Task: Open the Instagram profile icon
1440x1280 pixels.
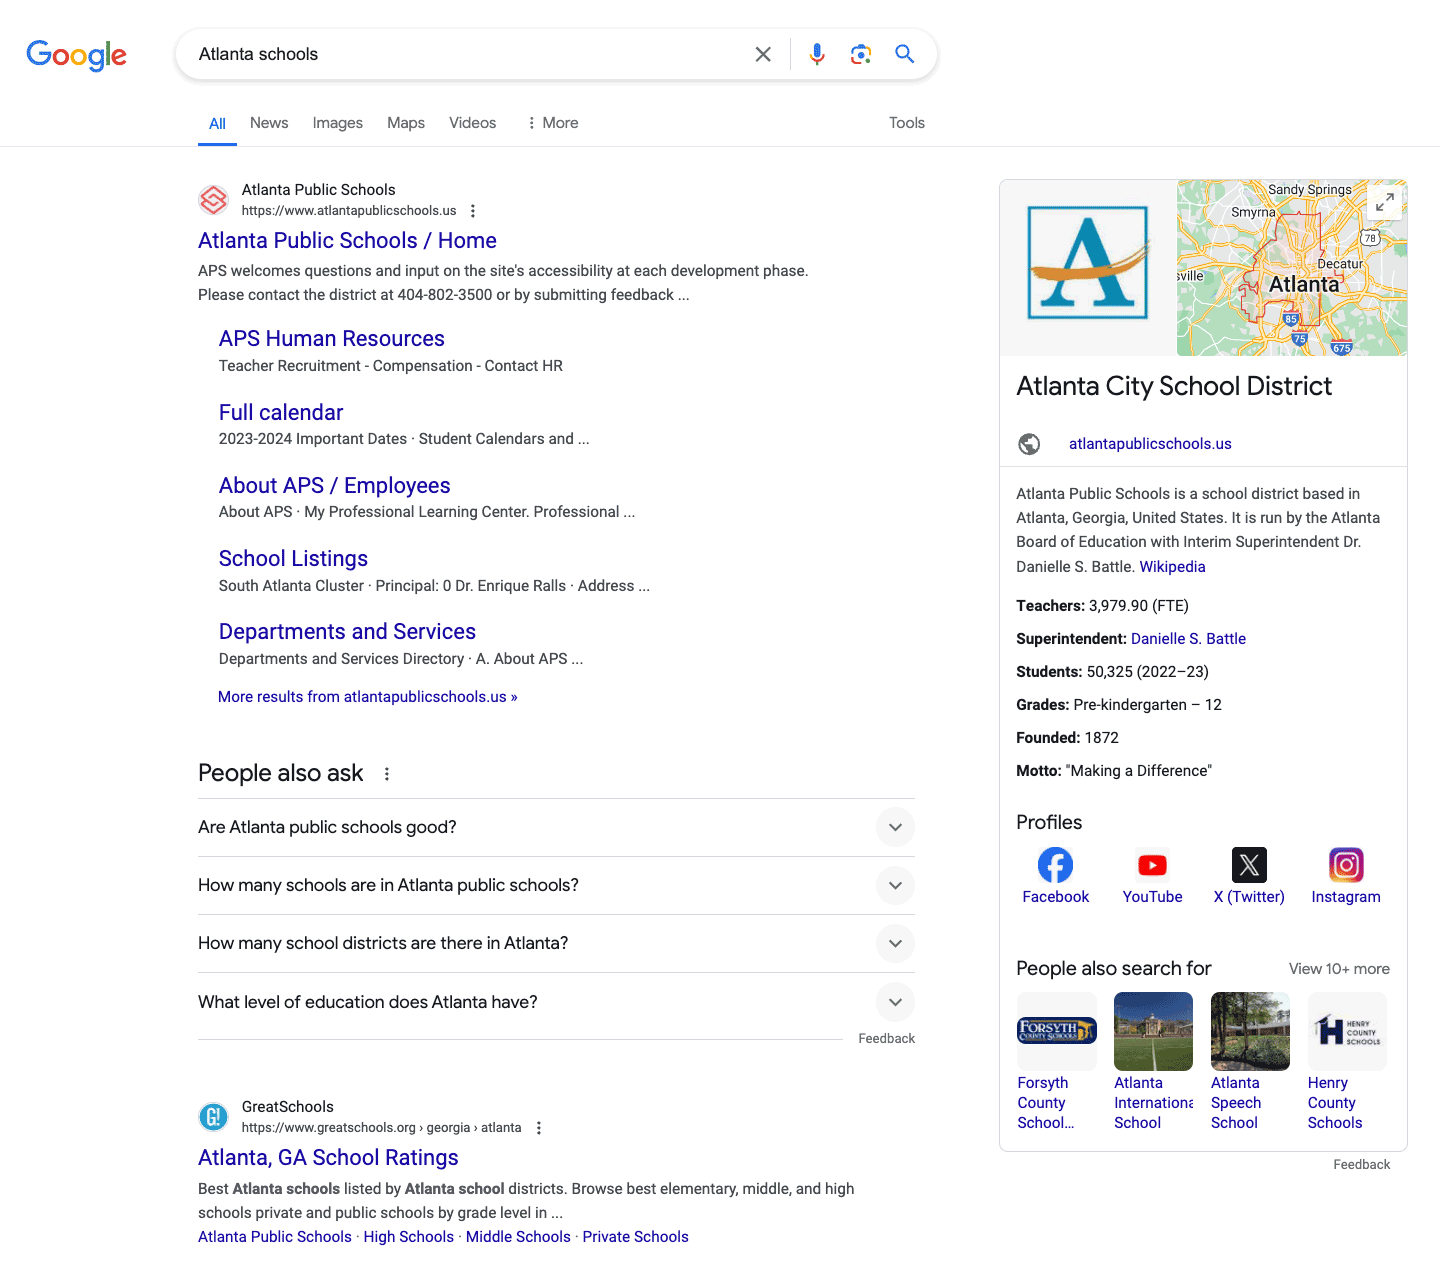Action: (1346, 865)
